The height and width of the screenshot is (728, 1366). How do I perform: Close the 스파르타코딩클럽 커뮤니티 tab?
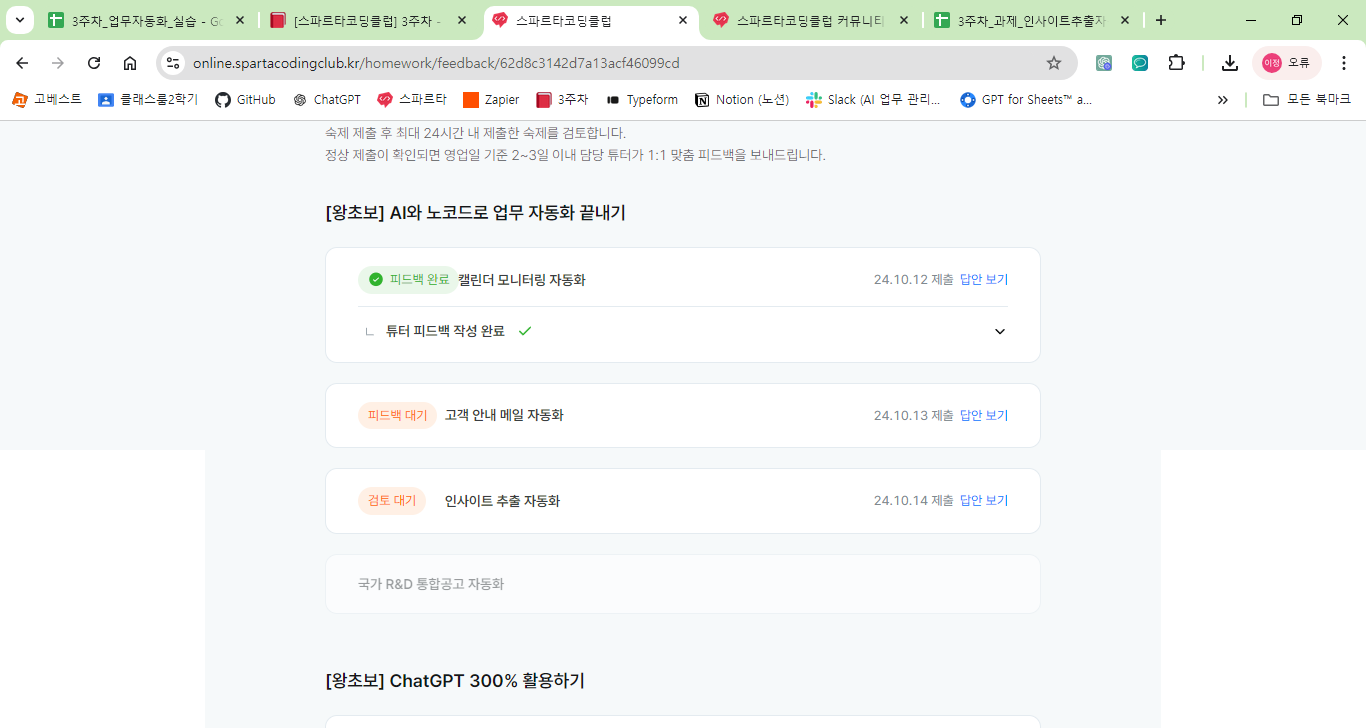(903, 20)
